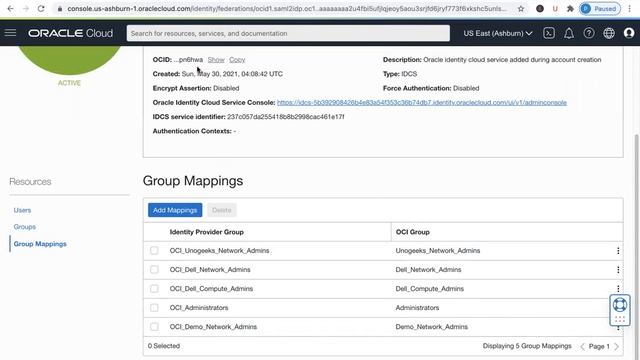Screen dimensions: 640x360
Task: Show the full OCID
Action: [216, 60]
